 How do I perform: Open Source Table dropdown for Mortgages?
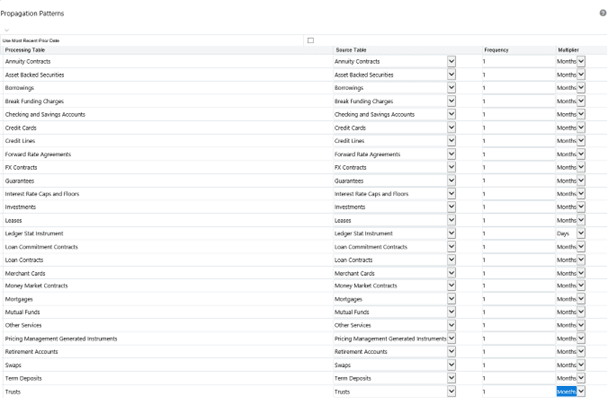pyautogui.click(x=451, y=299)
